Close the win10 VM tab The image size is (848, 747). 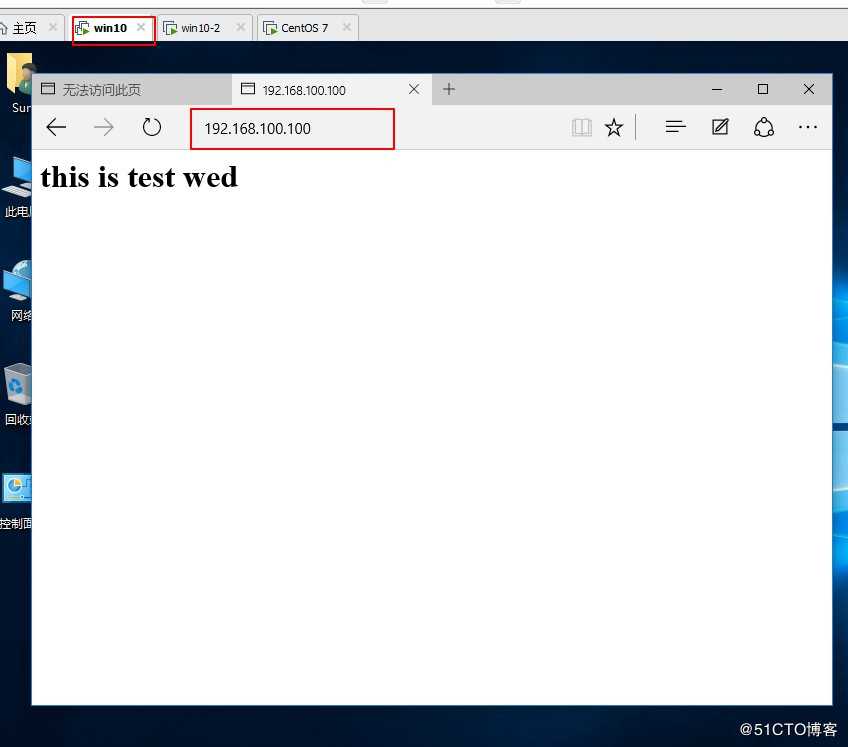(x=141, y=27)
